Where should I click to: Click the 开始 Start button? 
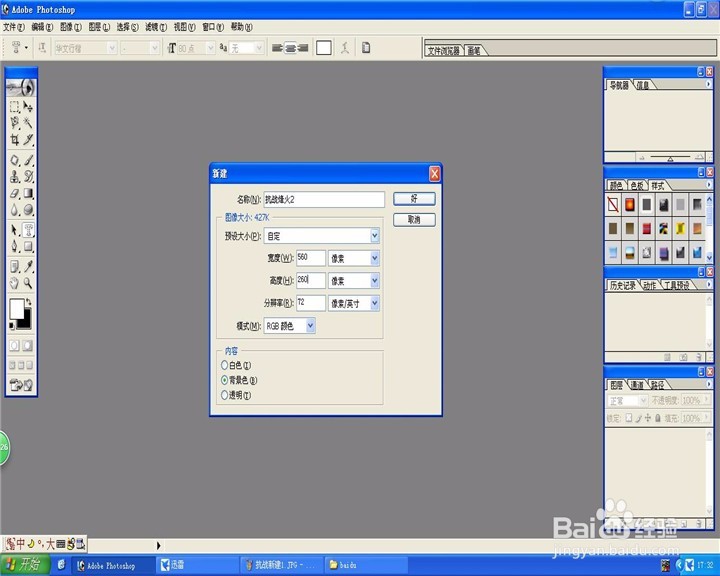[x=24, y=564]
